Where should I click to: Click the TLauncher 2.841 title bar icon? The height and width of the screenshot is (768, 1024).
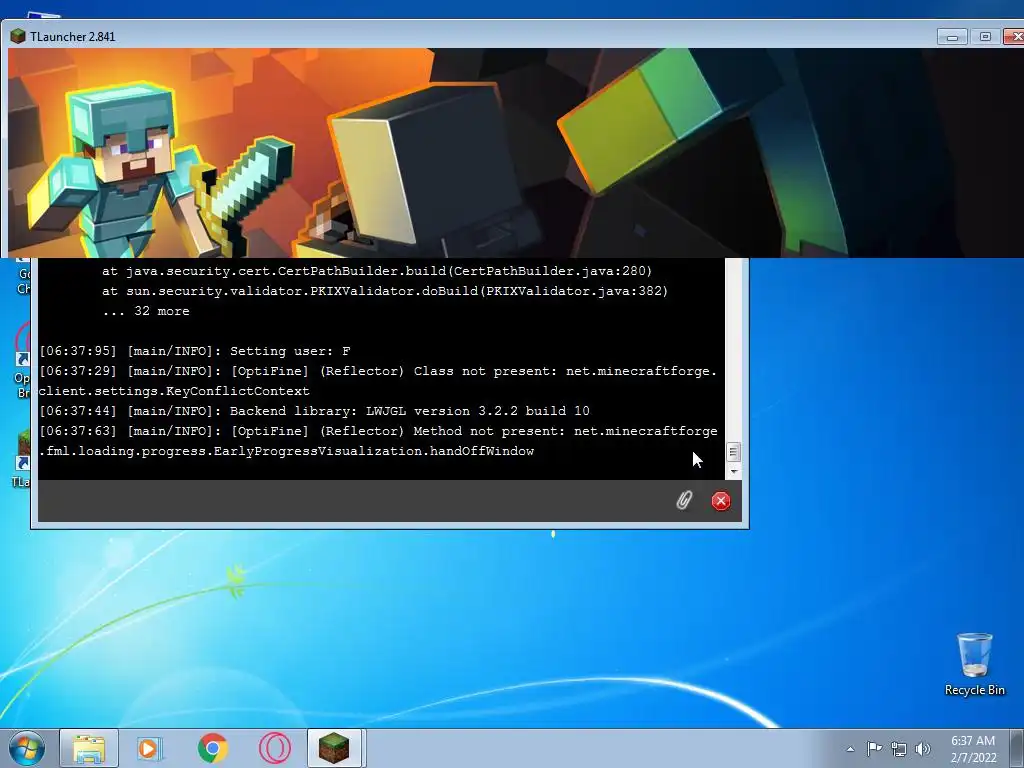click(18, 37)
